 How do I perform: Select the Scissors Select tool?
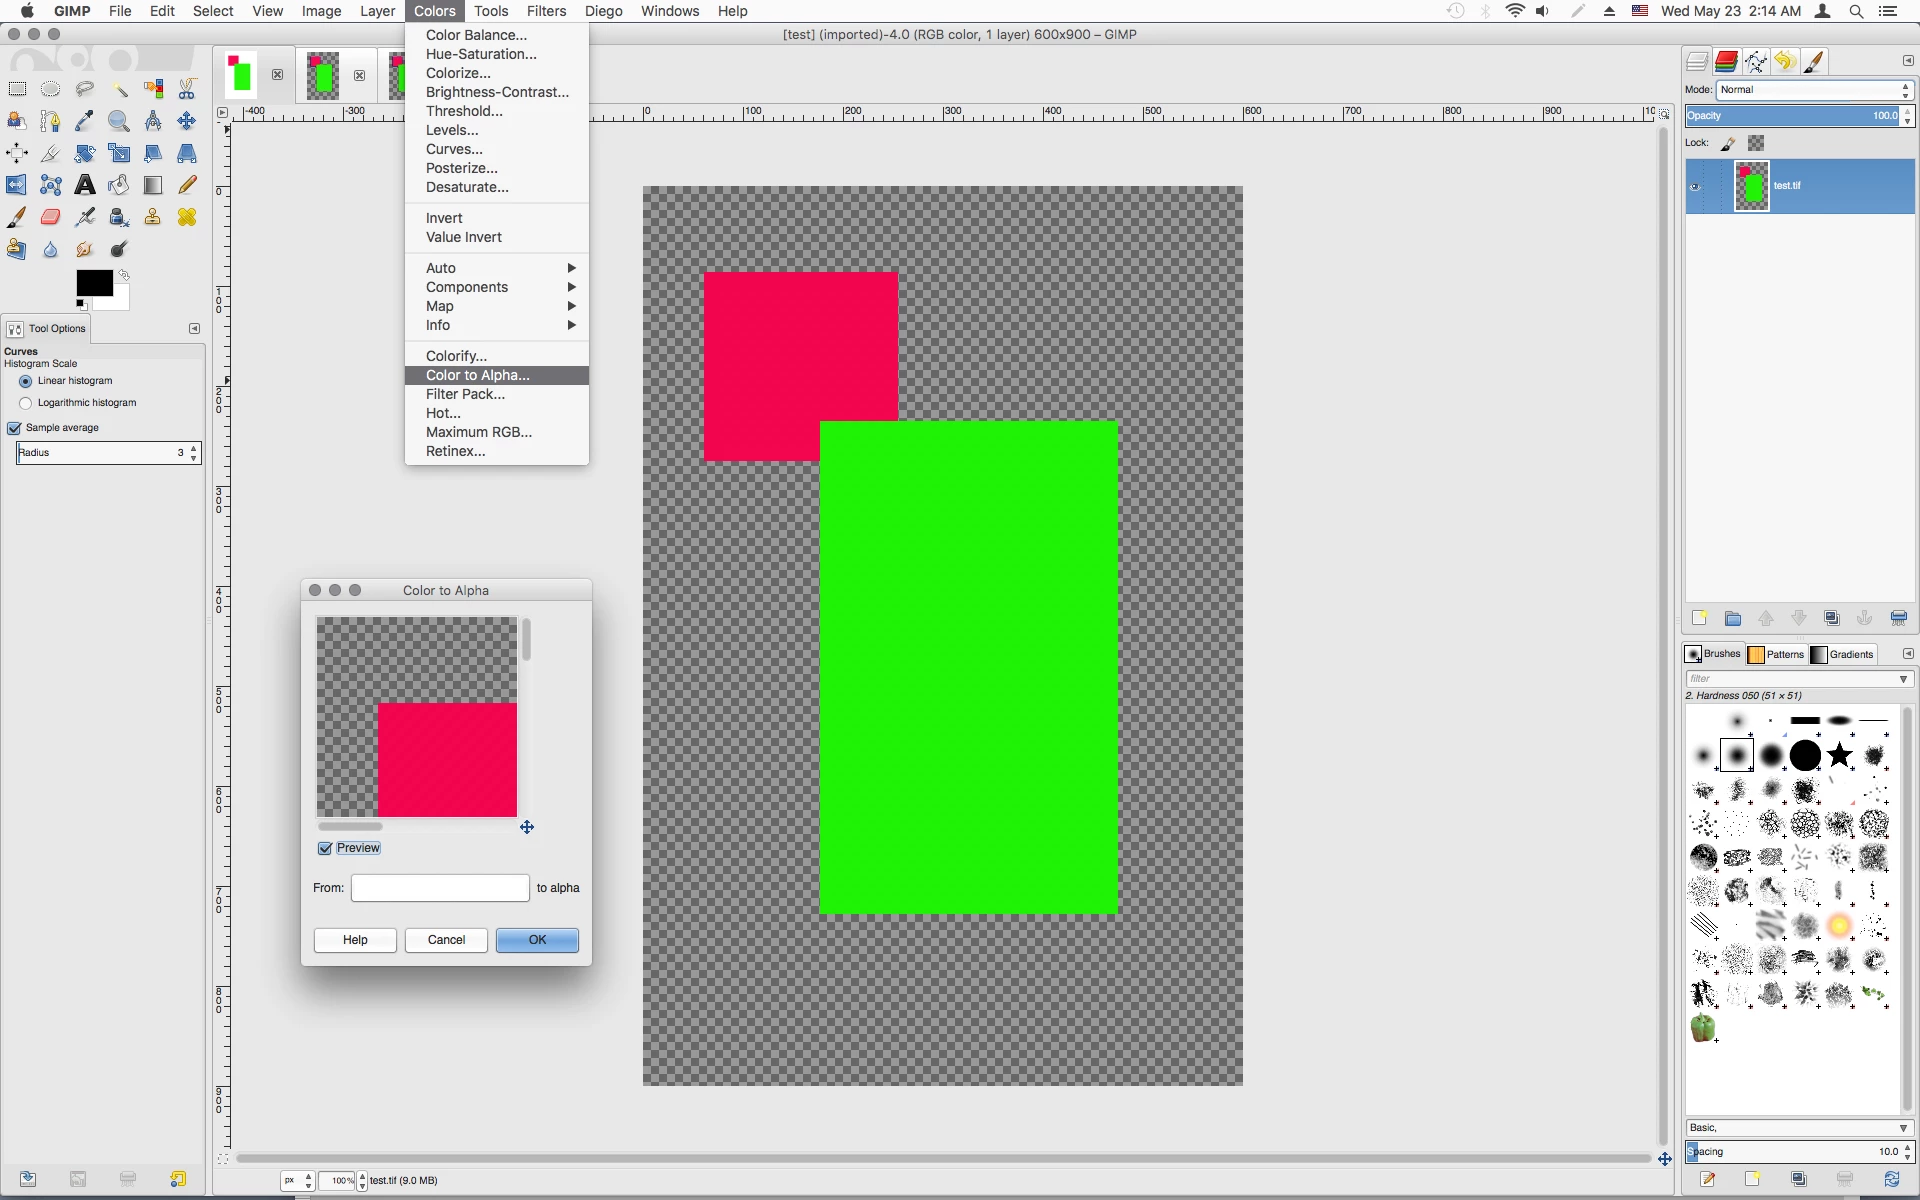[x=187, y=89]
